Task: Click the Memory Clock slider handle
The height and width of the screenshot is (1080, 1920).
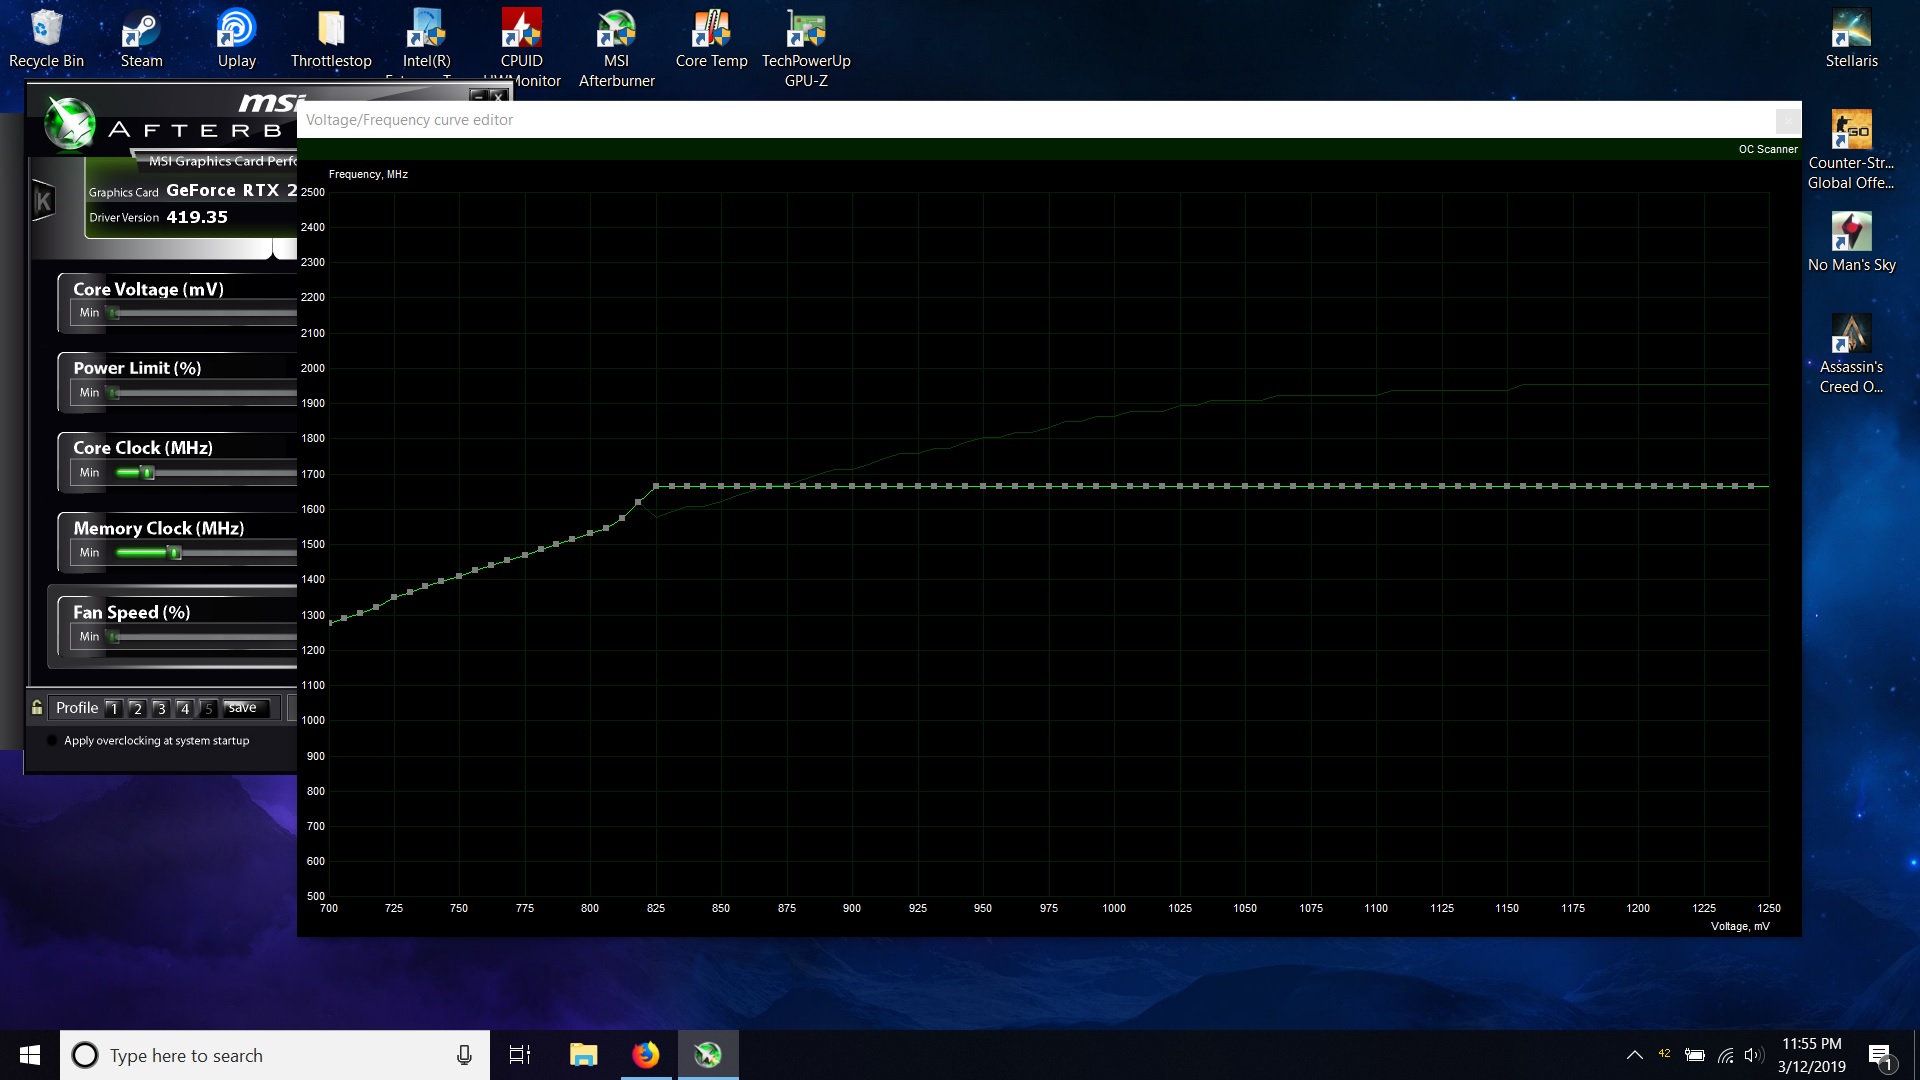Action: [x=175, y=553]
